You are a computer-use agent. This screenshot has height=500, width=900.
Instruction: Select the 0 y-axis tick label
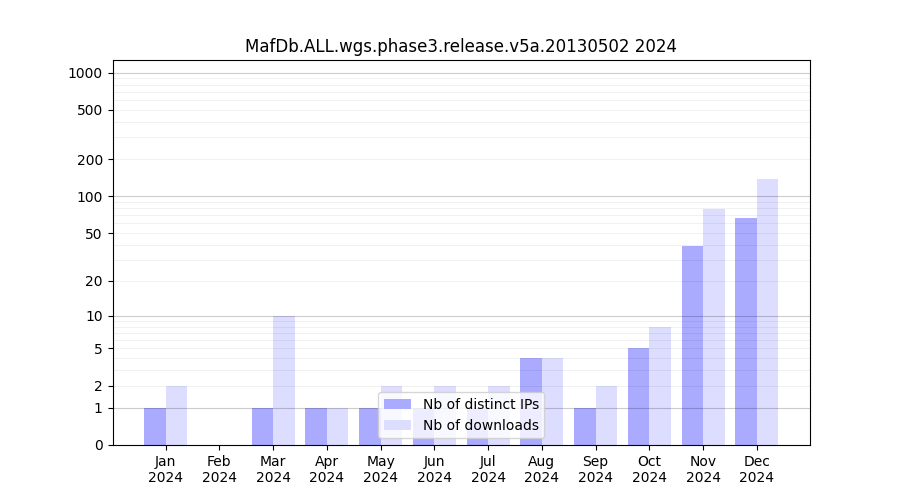pyautogui.click(x=98, y=445)
